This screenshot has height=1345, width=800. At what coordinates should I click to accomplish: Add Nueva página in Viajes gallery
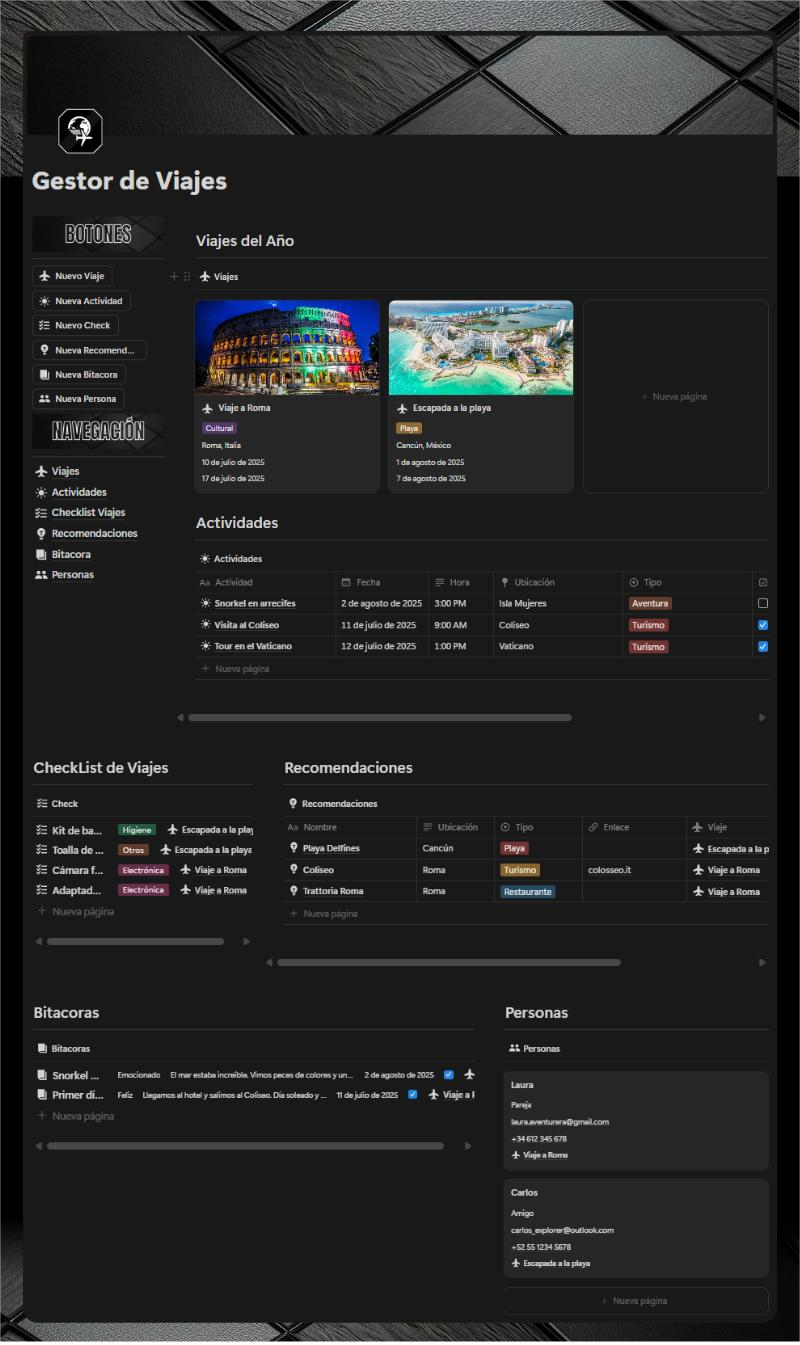click(x=675, y=397)
